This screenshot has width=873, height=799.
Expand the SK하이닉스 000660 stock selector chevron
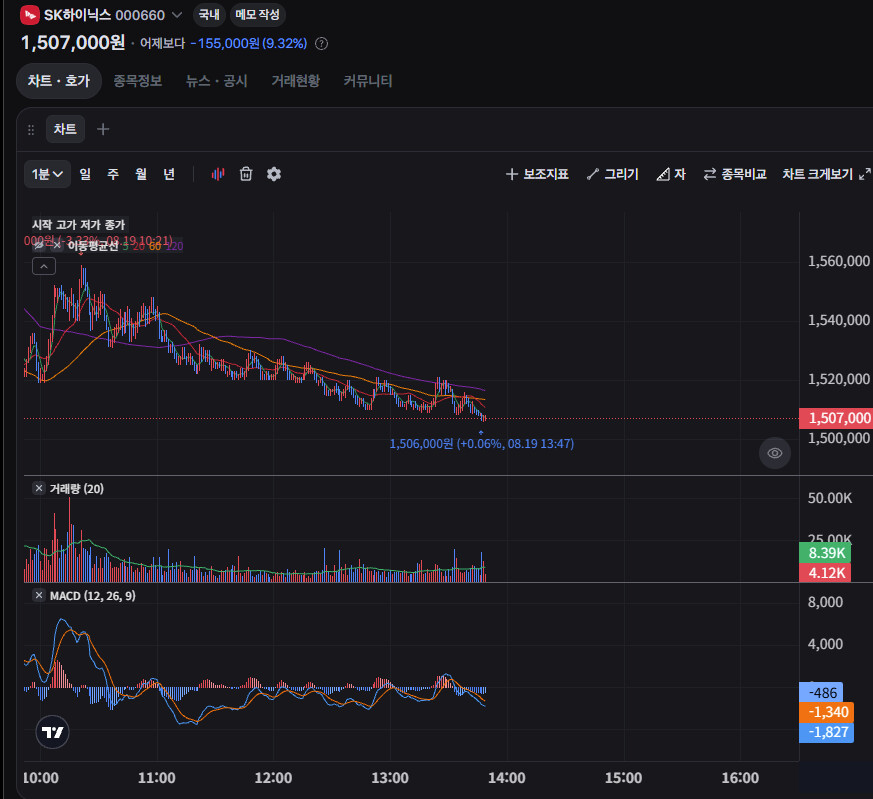point(176,15)
